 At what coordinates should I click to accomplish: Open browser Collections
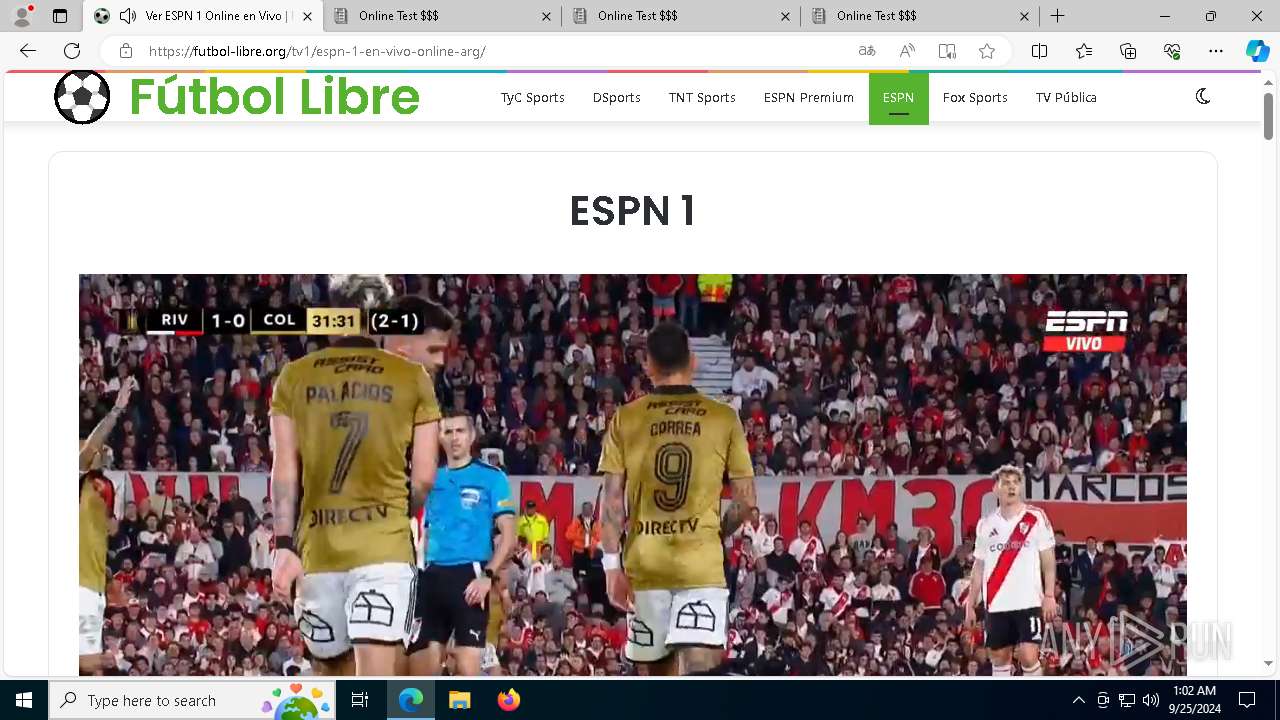(1128, 51)
